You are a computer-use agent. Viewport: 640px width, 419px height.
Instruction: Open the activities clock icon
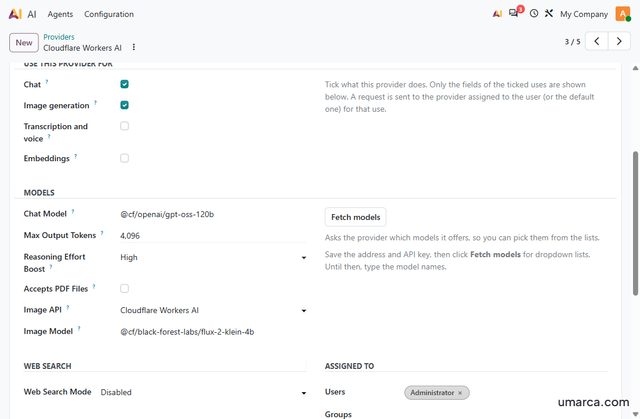coord(533,13)
